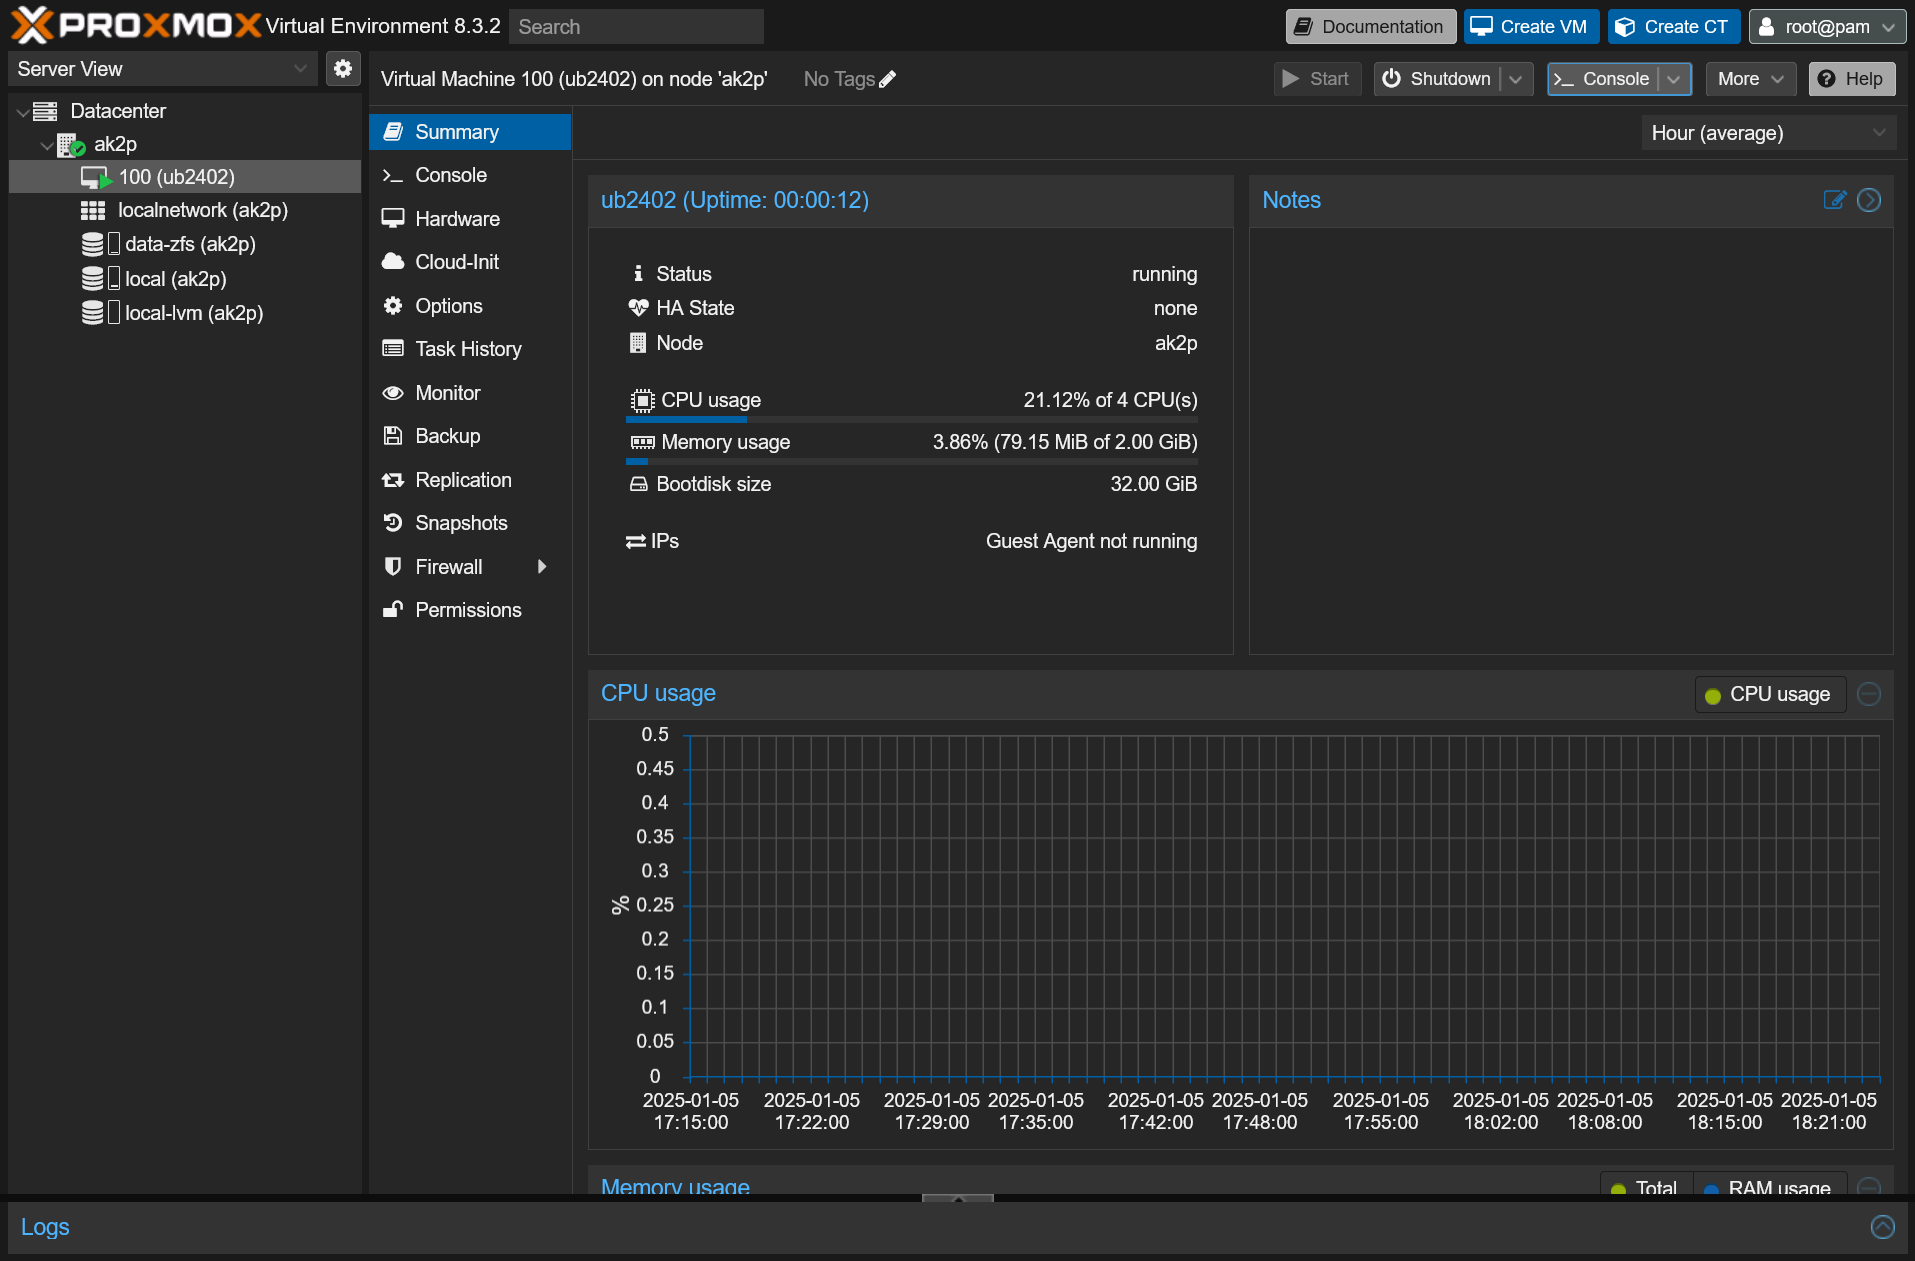1915x1261 pixels.
Task: Open the Console tab in sidebar
Action: (x=470, y=175)
